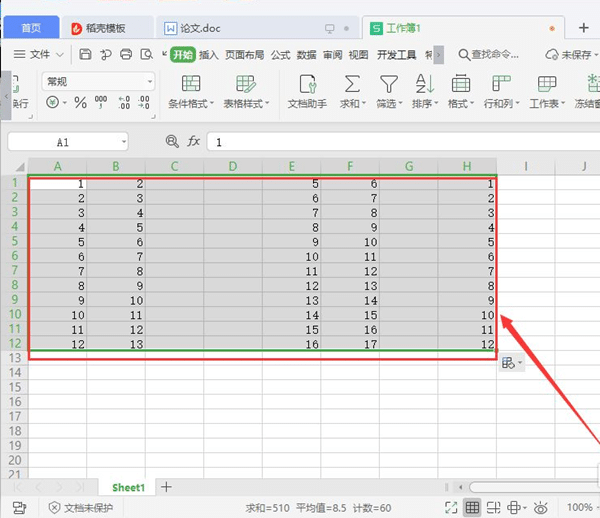Click the 排序 sort icon

pos(425,84)
